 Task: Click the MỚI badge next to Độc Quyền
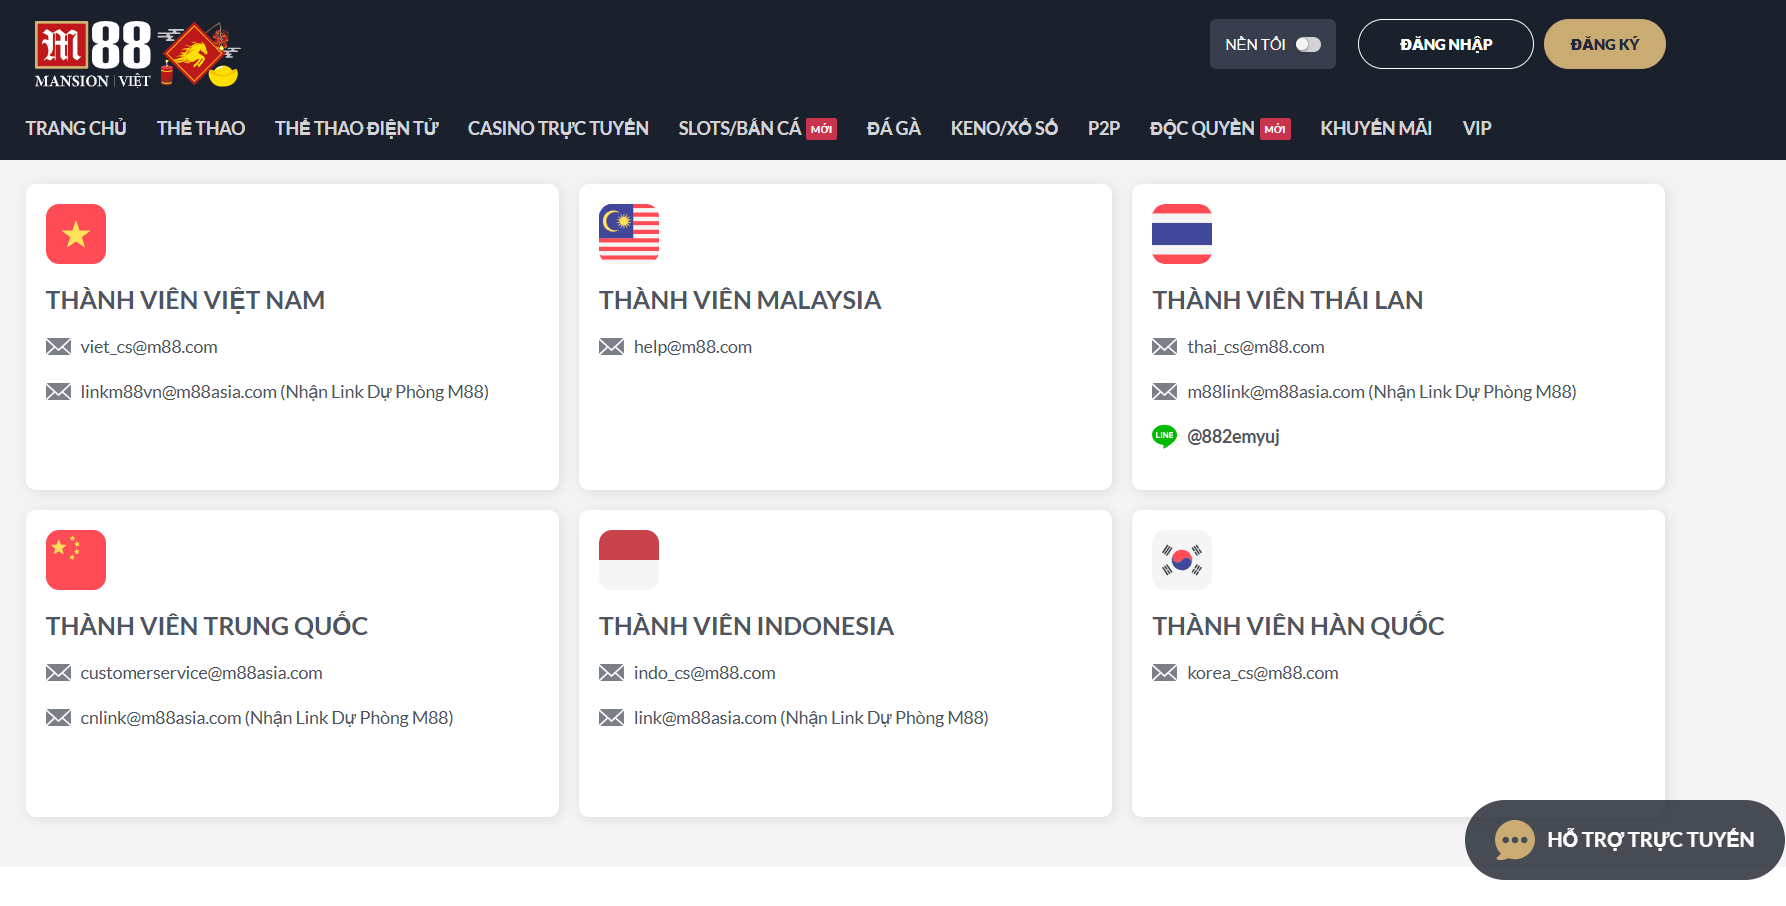coord(1275,129)
